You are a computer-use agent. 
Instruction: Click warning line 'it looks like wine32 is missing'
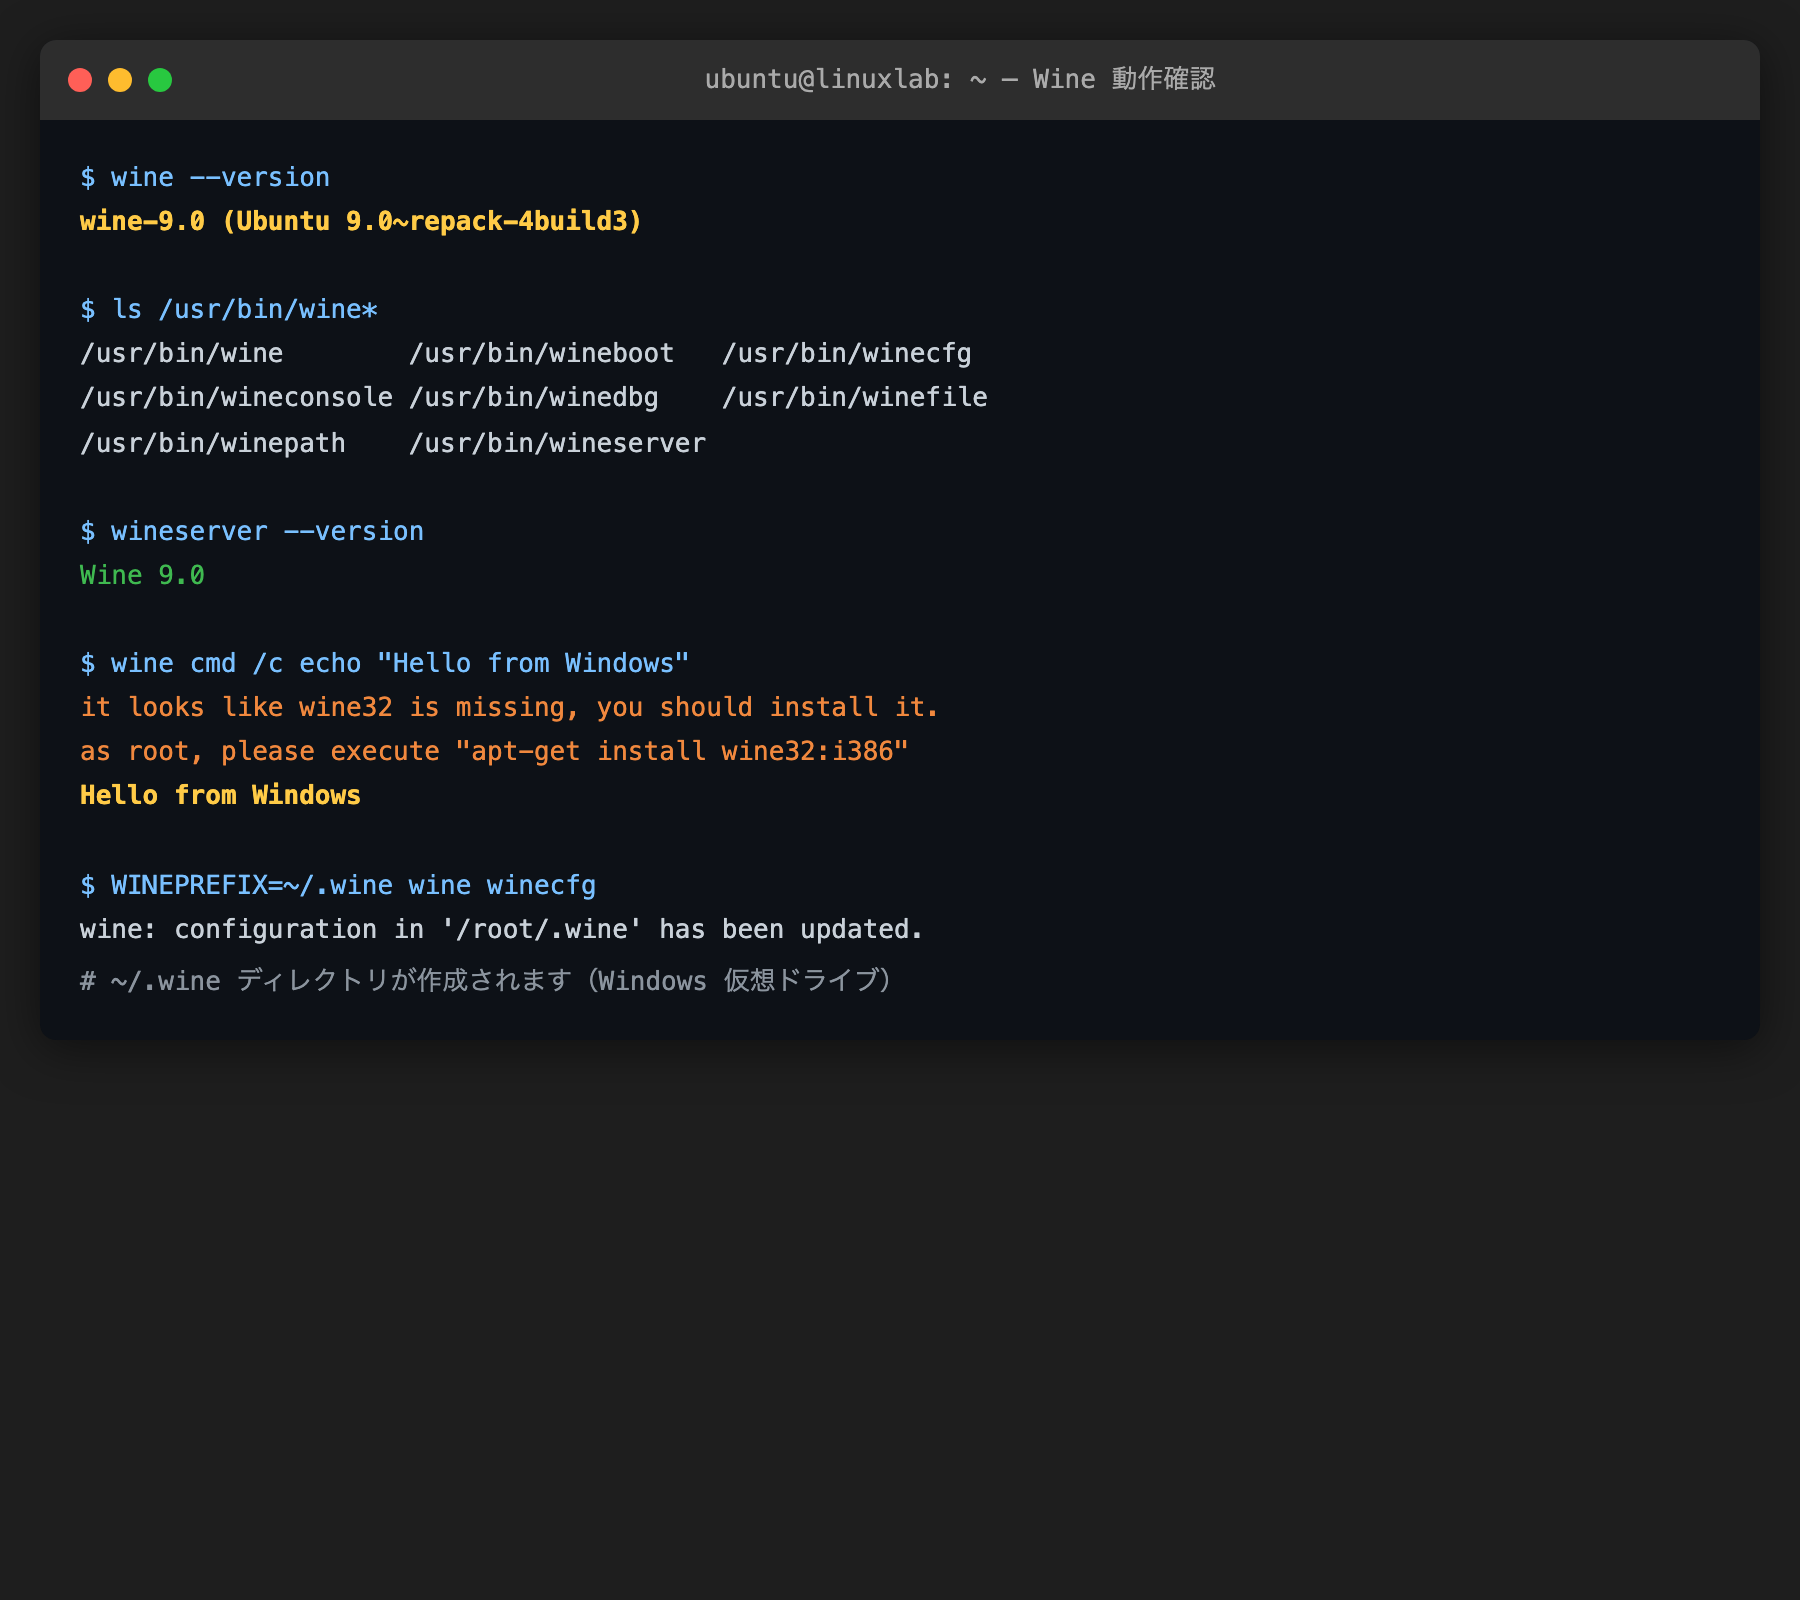pyautogui.click(x=510, y=707)
